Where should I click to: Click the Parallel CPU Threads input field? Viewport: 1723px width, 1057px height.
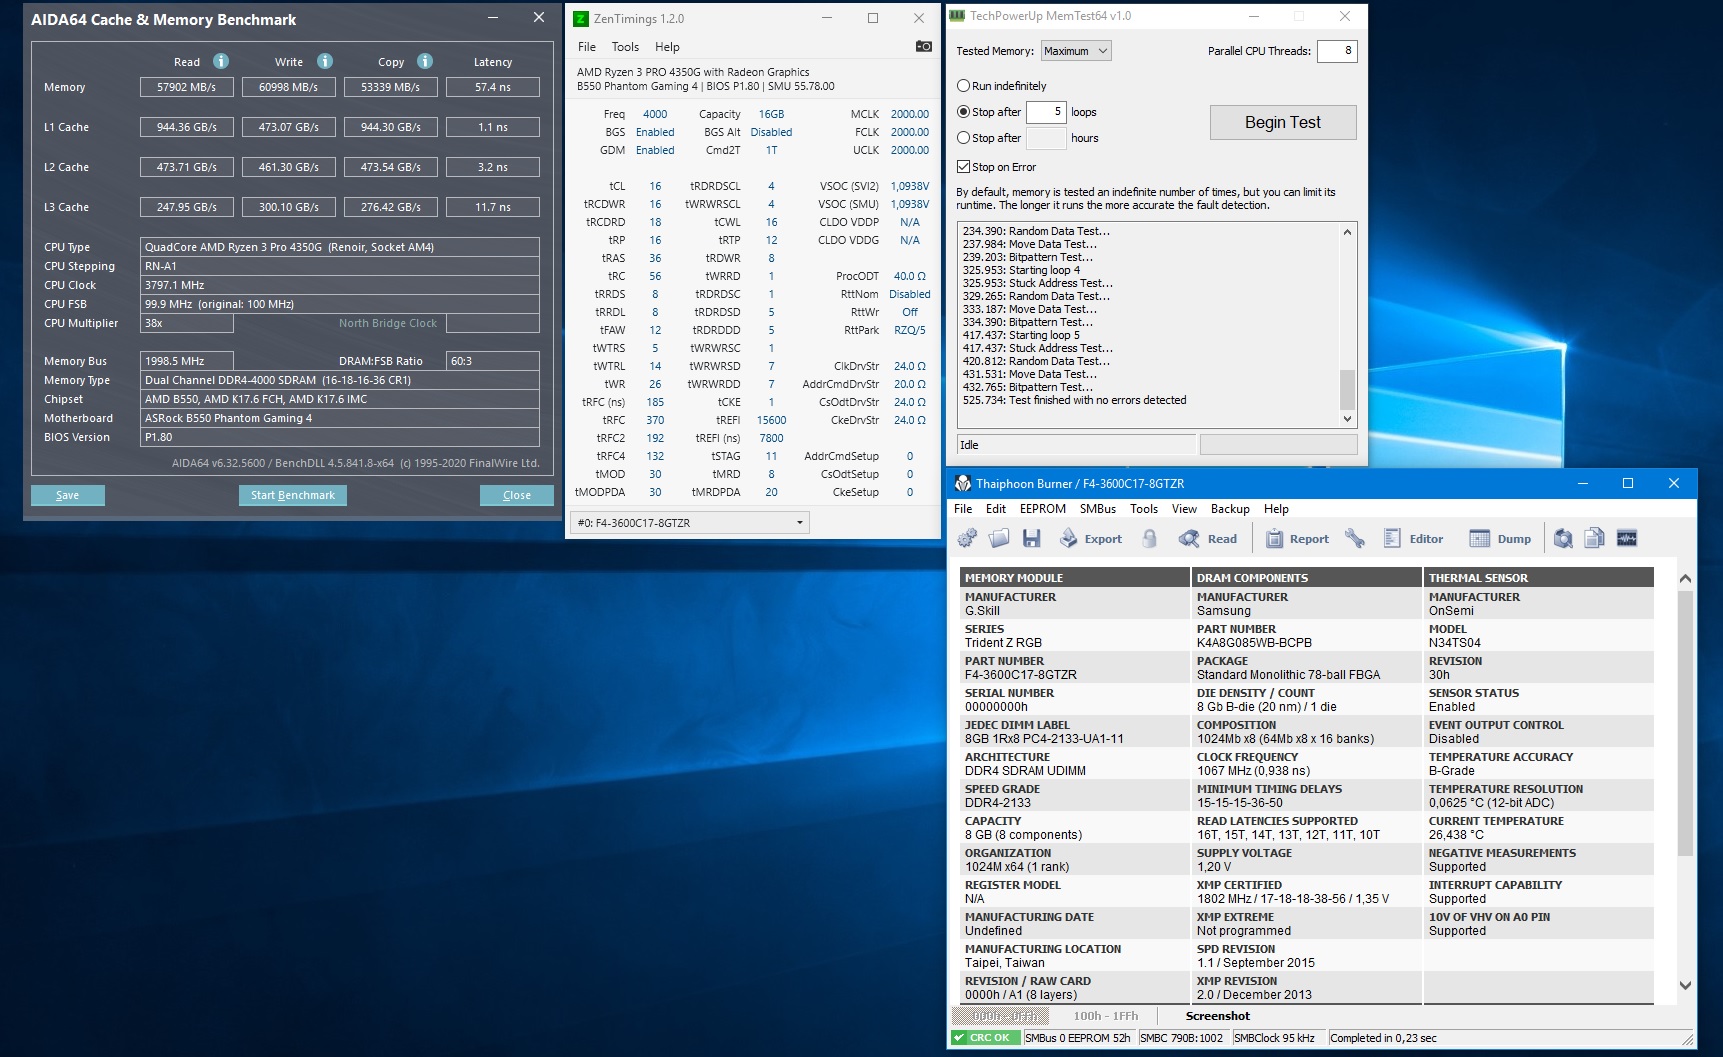[x=1337, y=51]
